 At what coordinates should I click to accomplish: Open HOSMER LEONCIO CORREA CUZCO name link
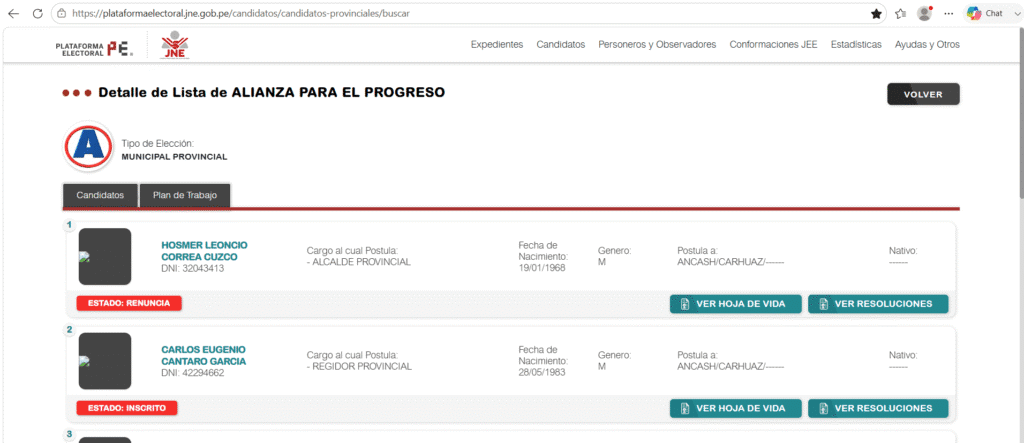tap(204, 251)
